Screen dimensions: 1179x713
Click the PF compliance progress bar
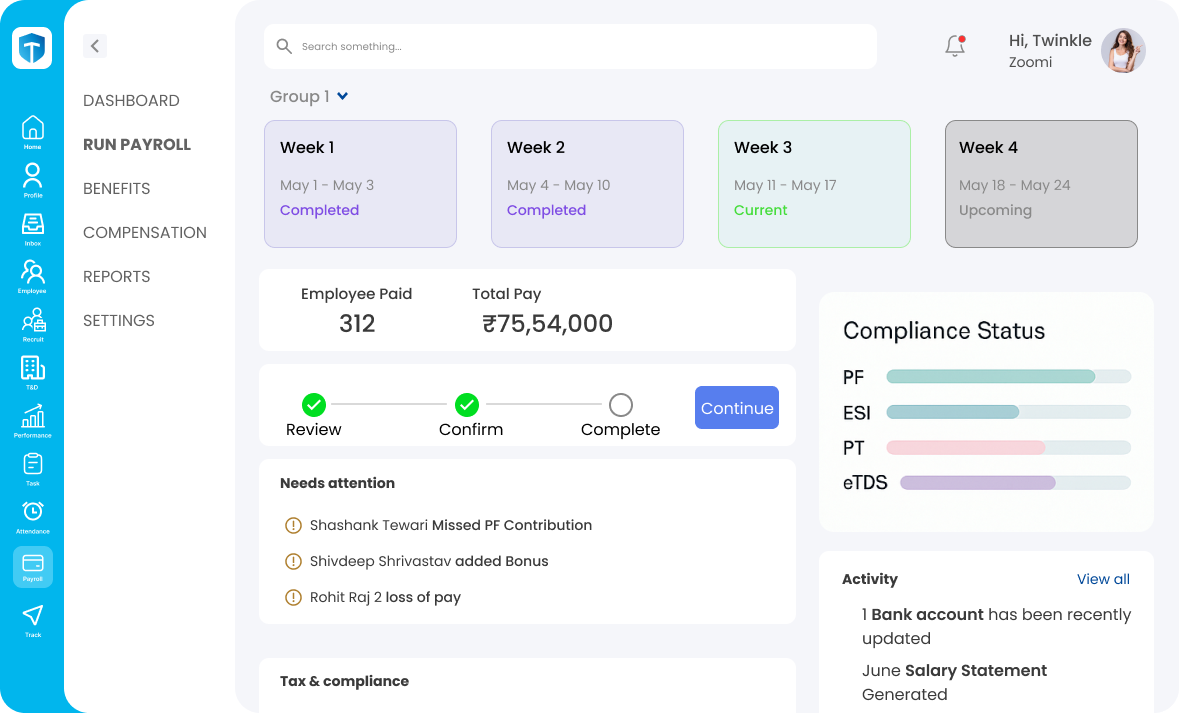coord(1008,377)
